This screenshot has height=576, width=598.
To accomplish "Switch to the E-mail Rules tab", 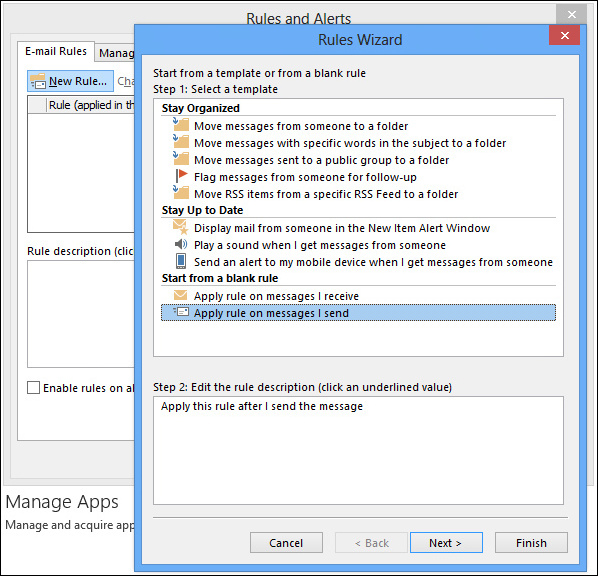I will [56, 51].
